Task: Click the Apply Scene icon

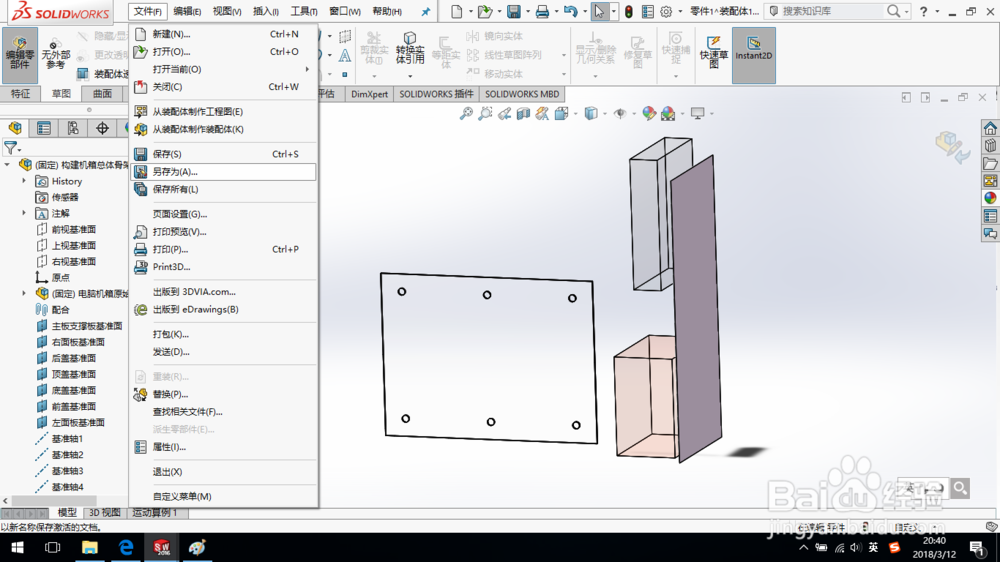Action: (x=668, y=114)
